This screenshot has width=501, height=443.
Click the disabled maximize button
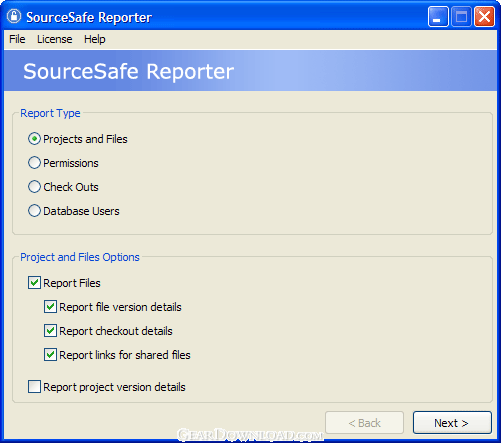461,16
